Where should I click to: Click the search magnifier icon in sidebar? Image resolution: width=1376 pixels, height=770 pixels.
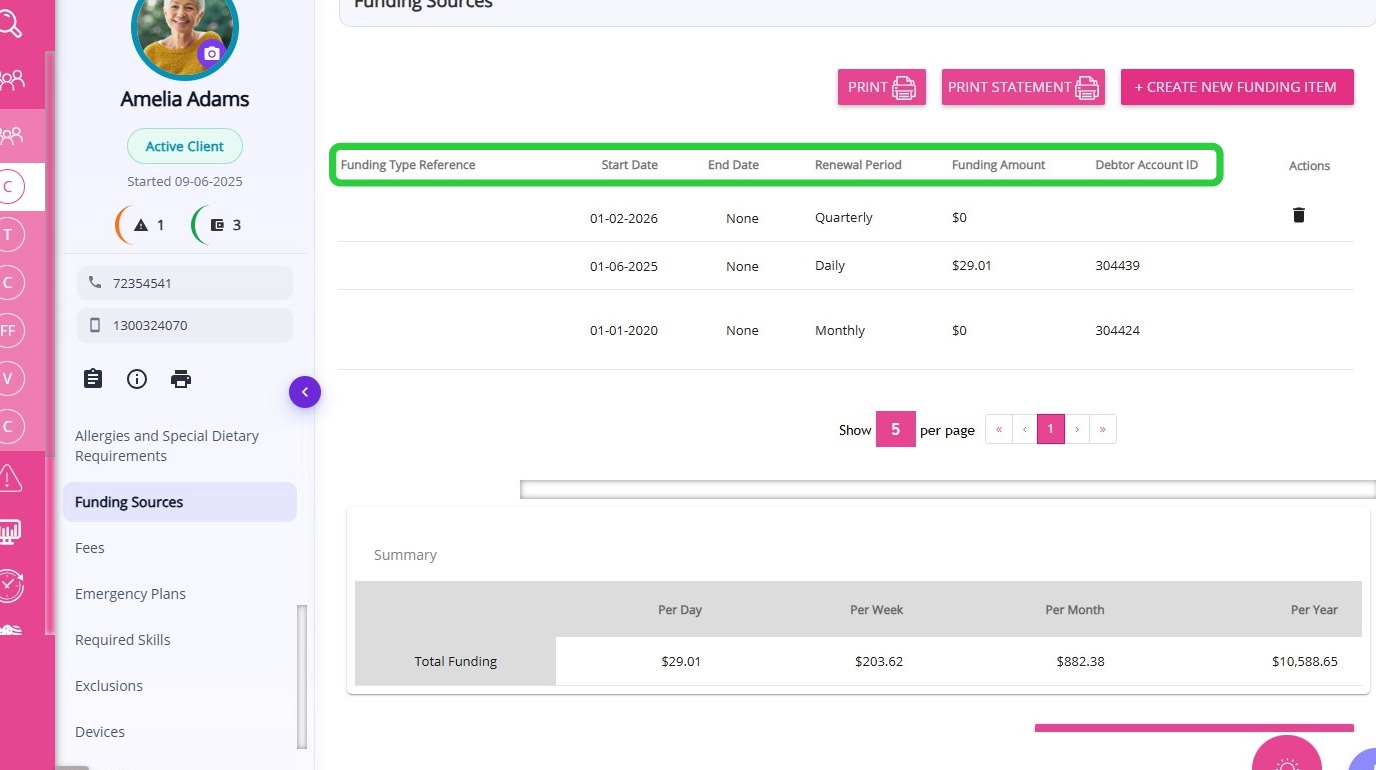coord(10,24)
